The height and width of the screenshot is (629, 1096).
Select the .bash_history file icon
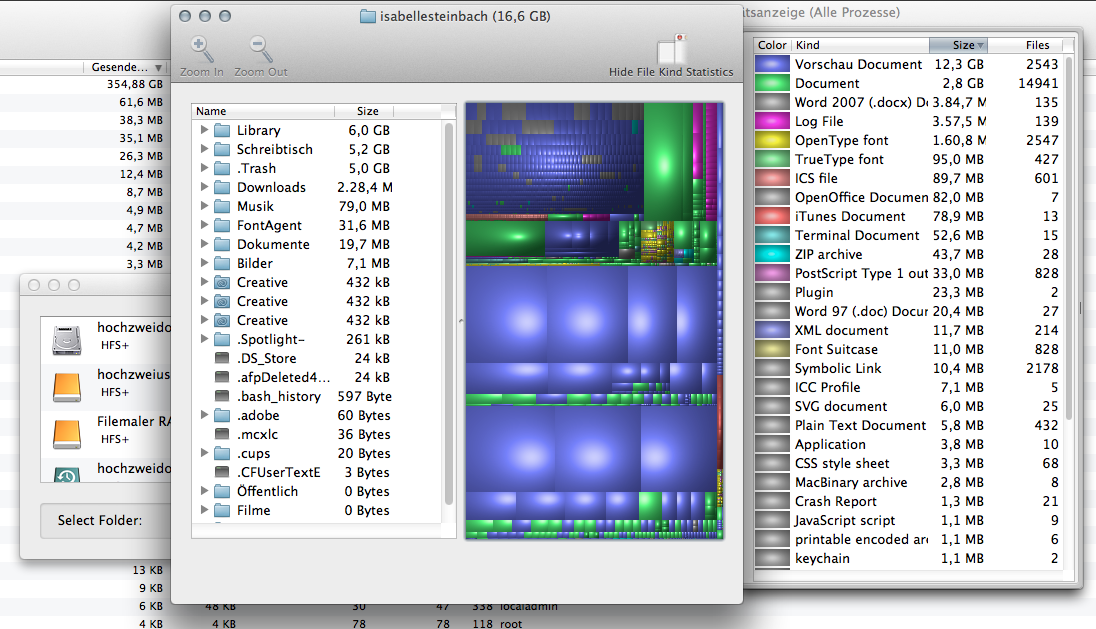(222, 396)
